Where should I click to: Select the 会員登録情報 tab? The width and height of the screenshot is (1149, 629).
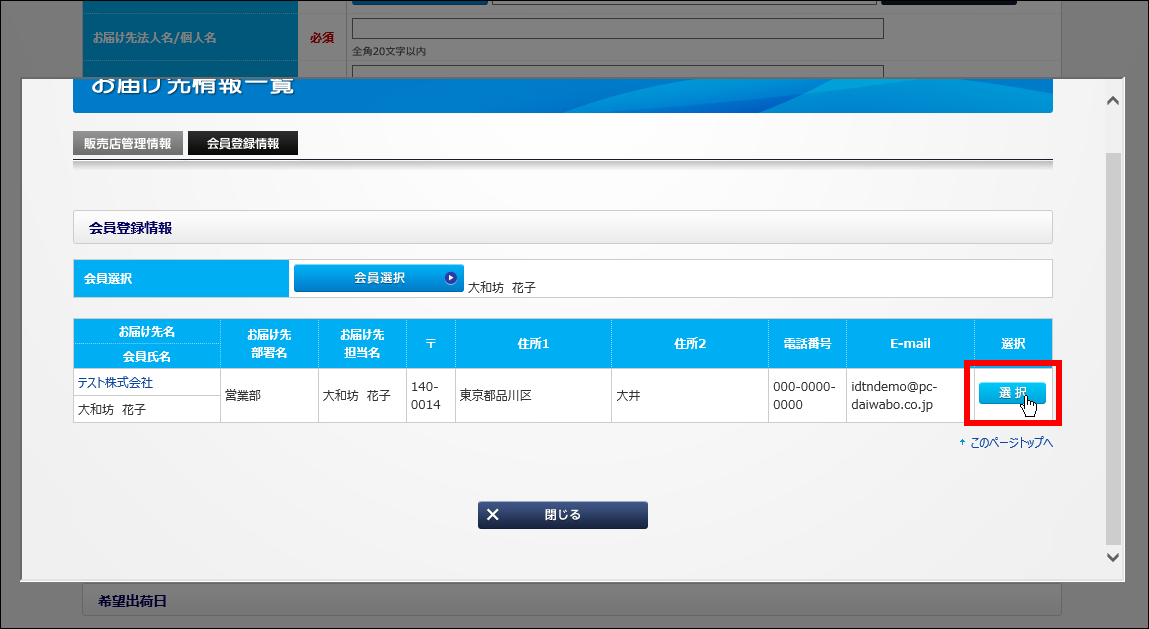243,144
